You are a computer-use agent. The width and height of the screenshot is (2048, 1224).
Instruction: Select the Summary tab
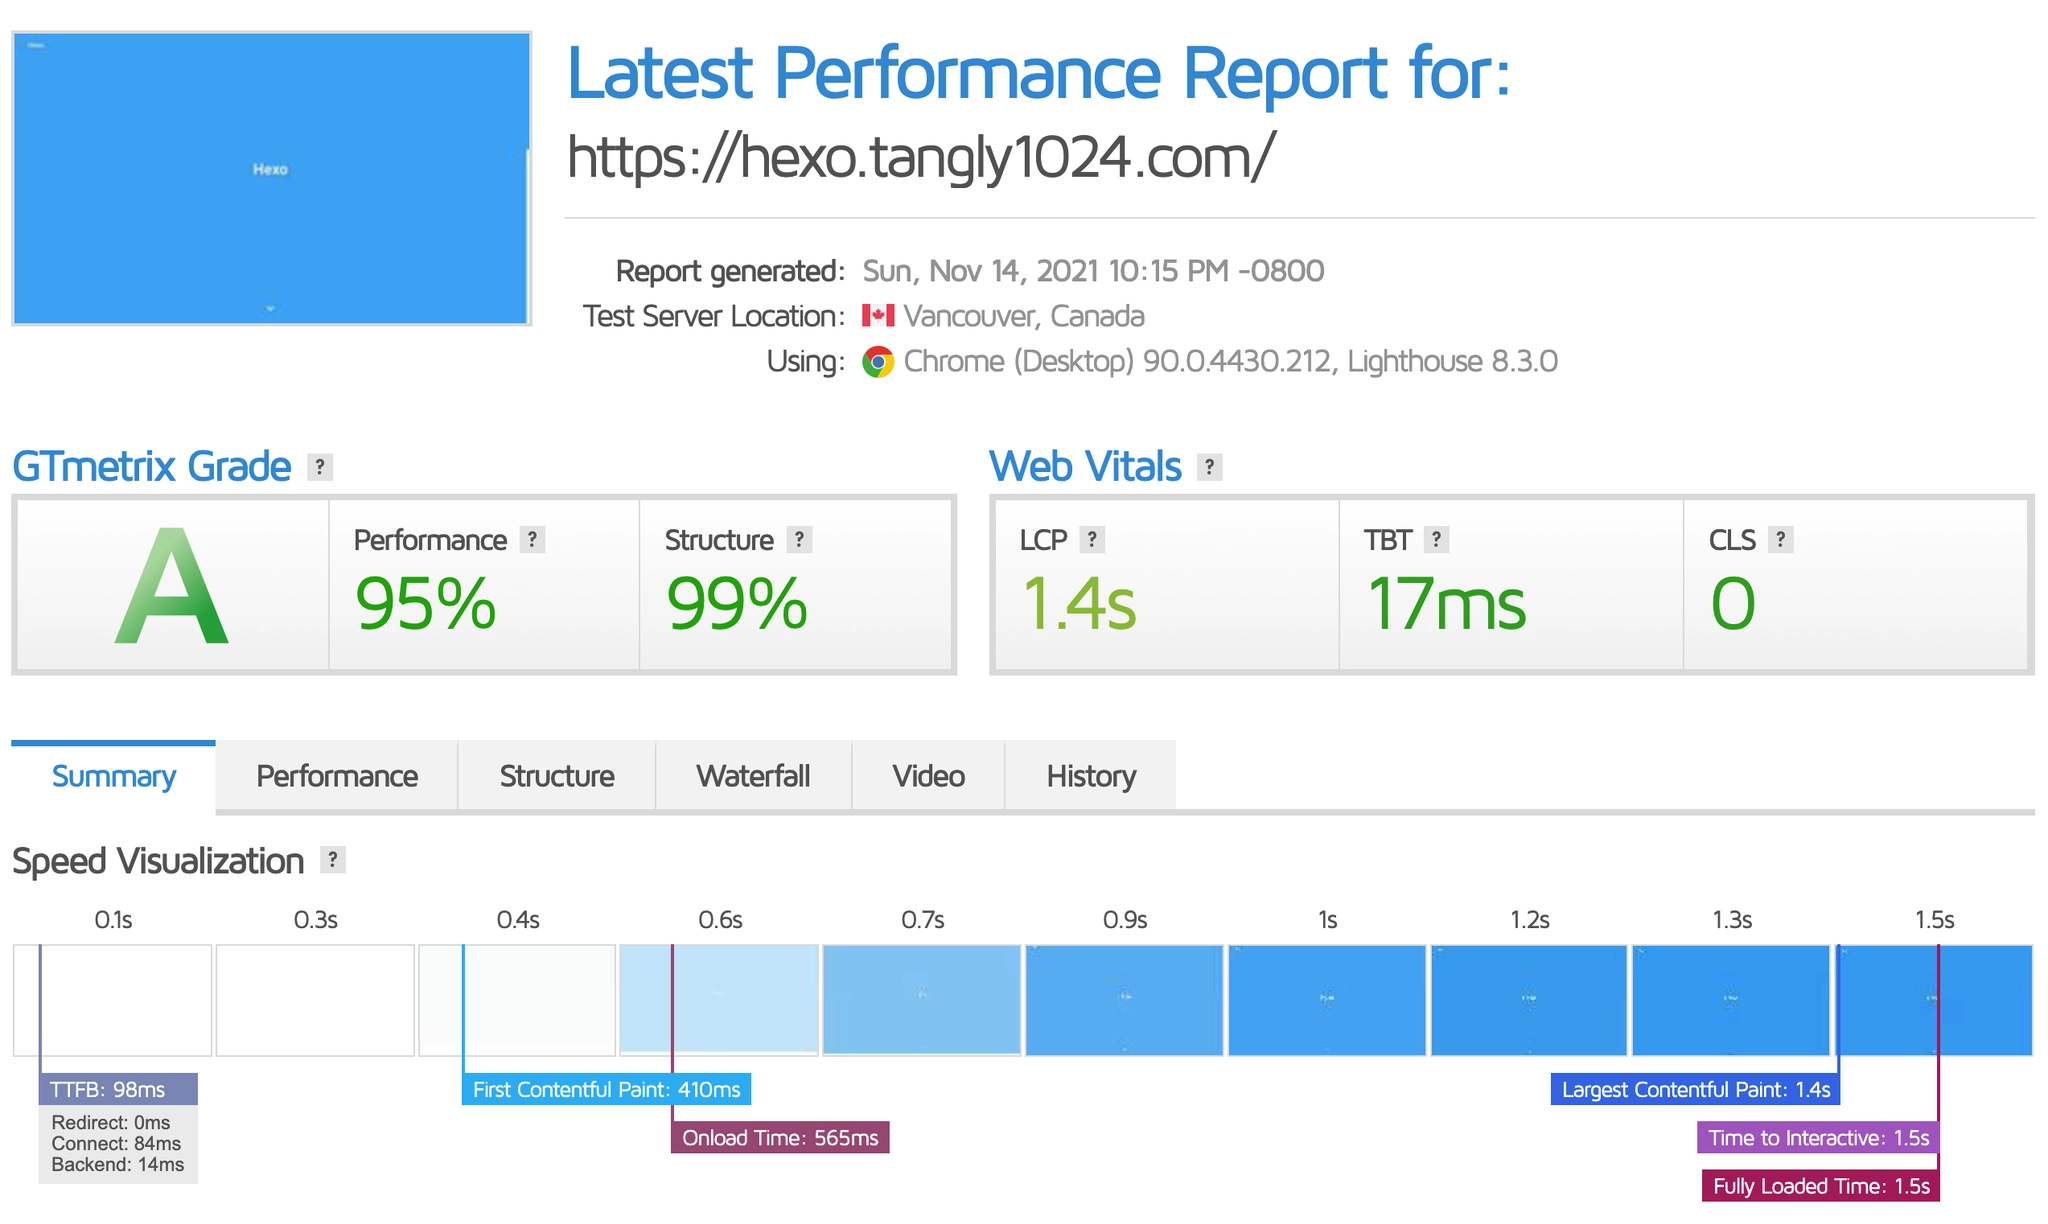pos(114,776)
